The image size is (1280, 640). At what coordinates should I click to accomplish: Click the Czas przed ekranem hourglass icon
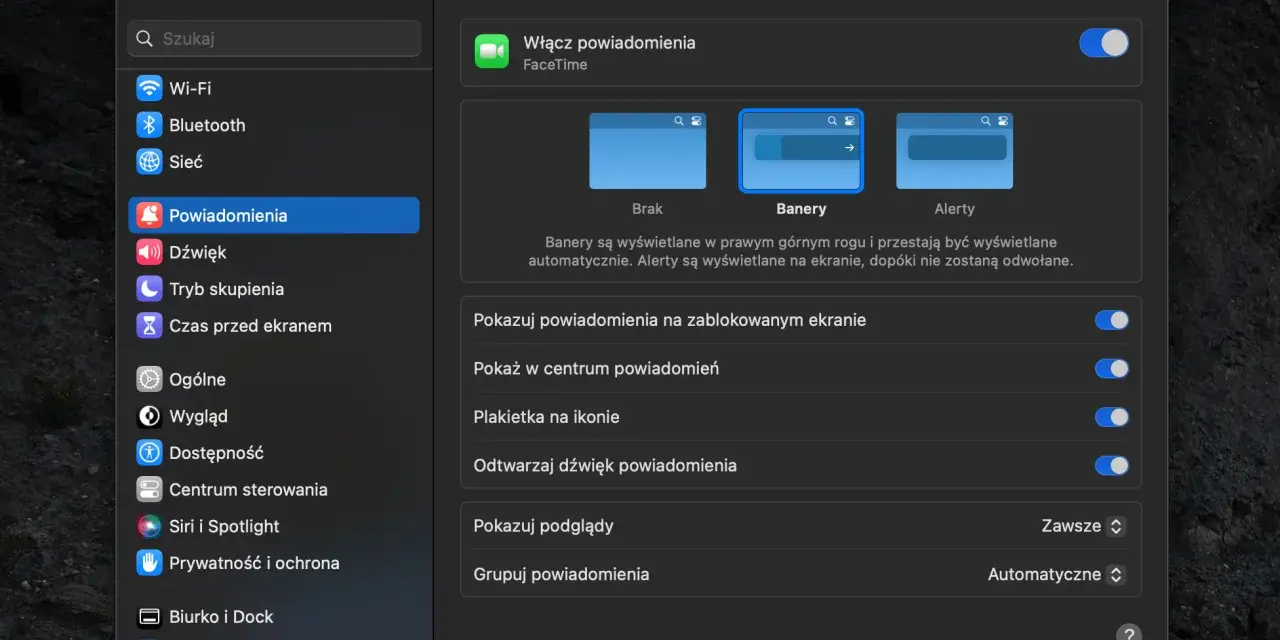pos(149,325)
